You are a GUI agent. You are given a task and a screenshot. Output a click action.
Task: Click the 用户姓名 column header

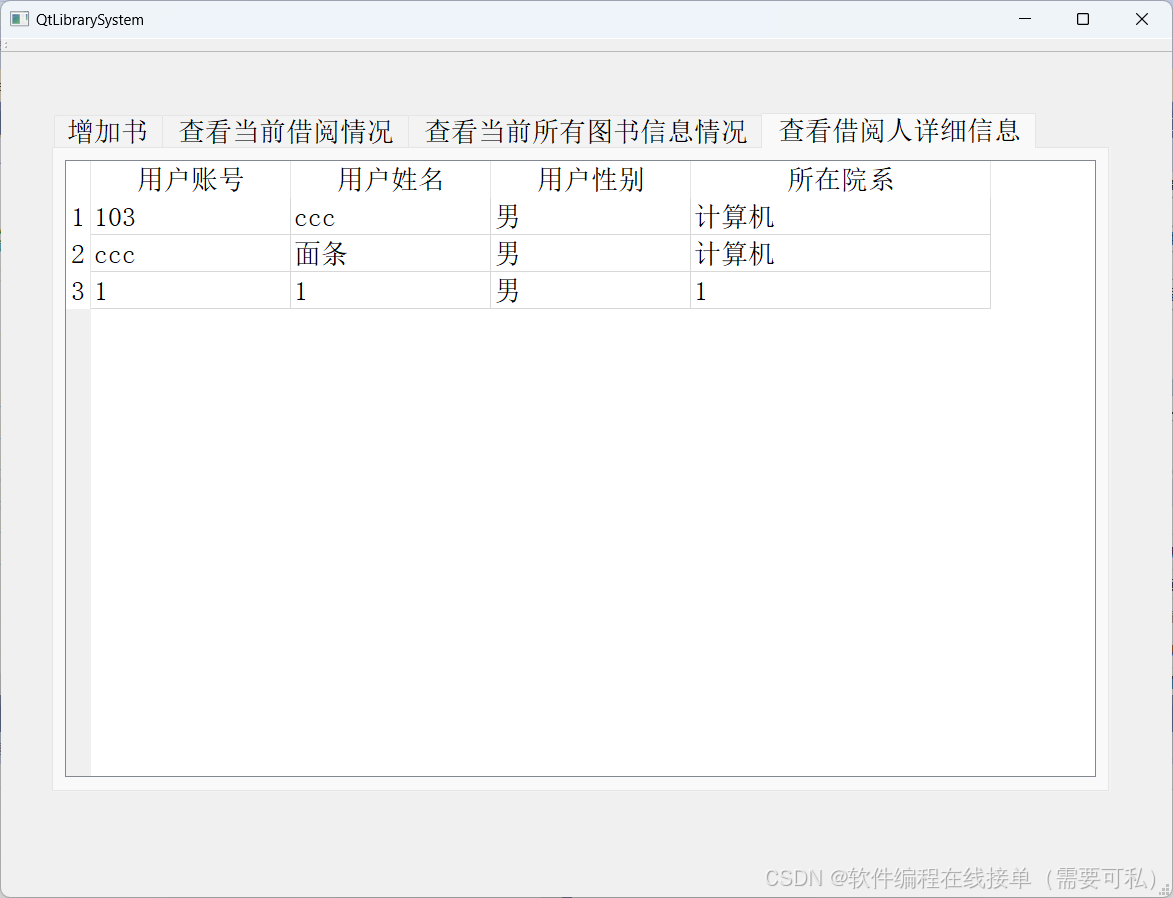(391, 180)
